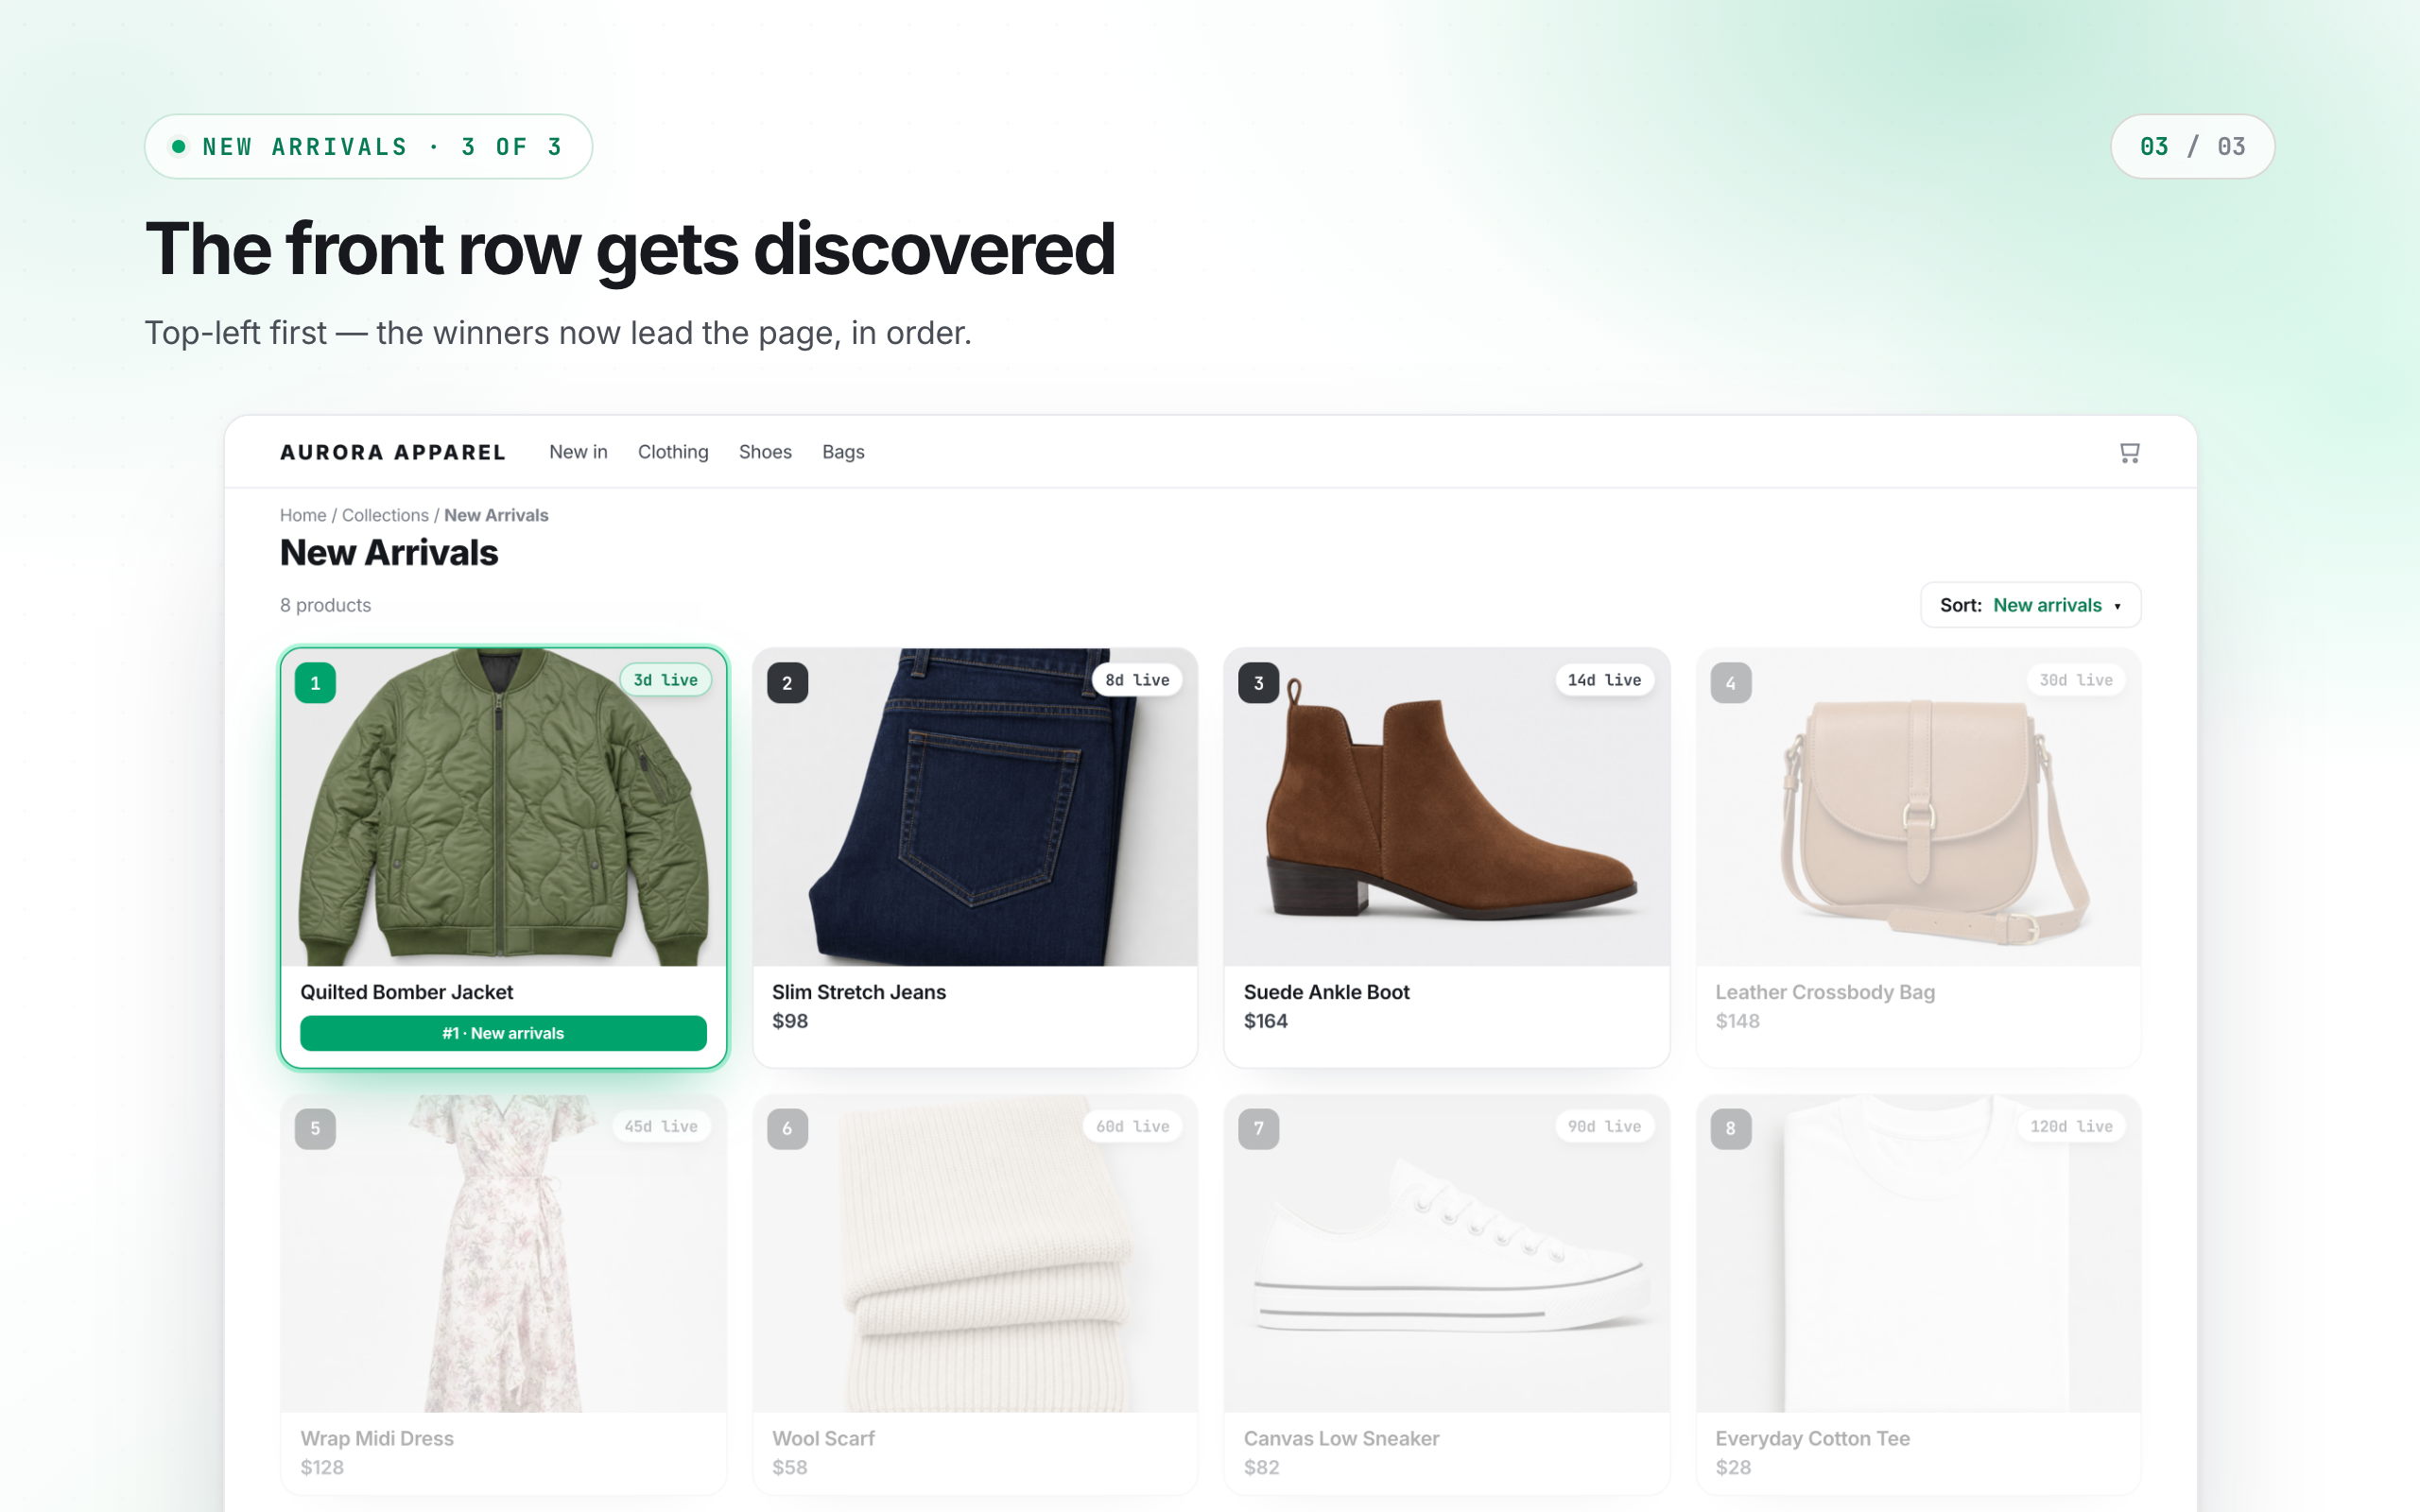The width and height of the screenshot is (2420, 1512).
Task: Open the Leather Crossbody Bag image
Action: [x=1918, y=807]
